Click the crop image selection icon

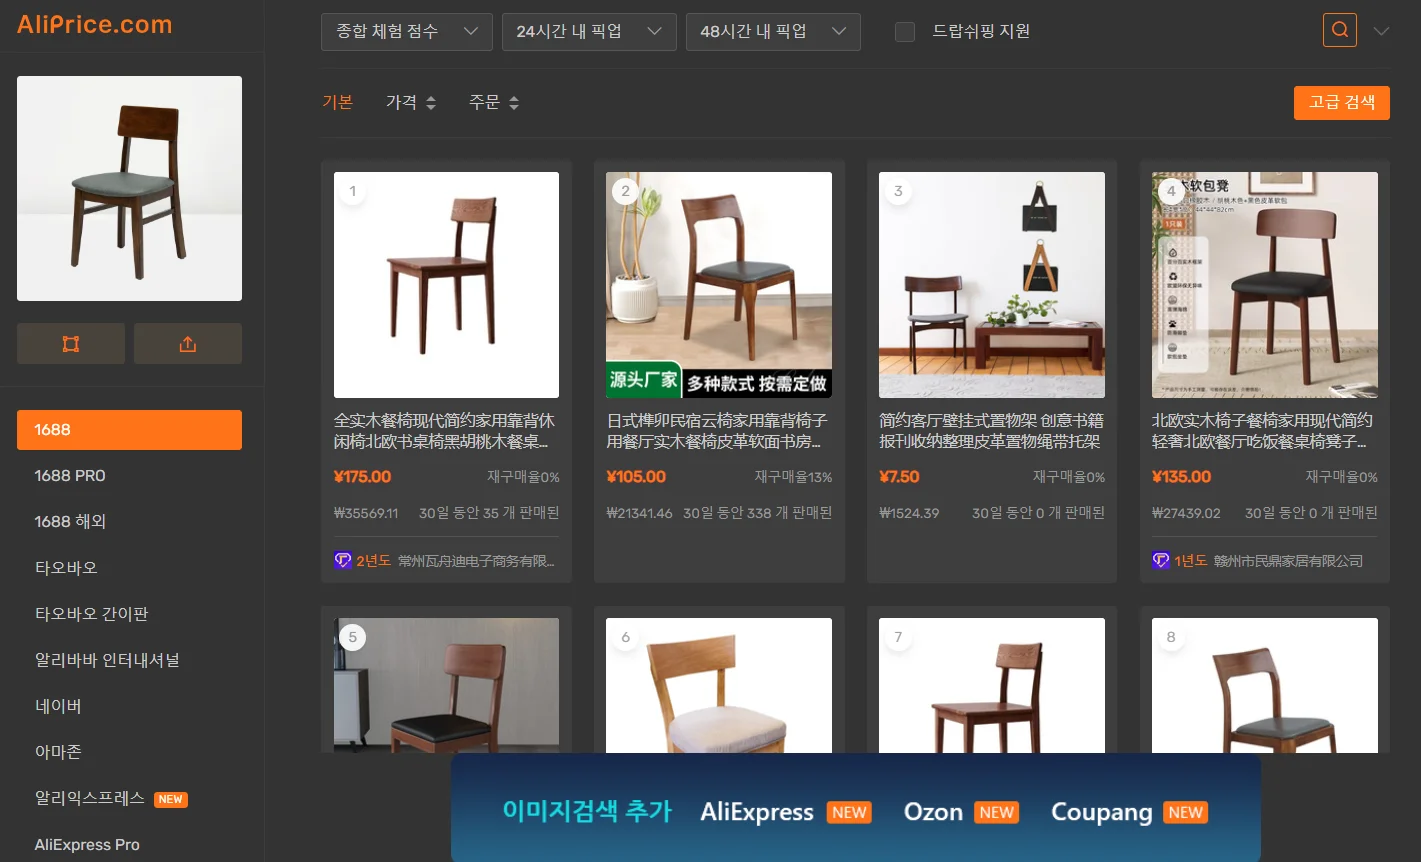pos(71,344)
